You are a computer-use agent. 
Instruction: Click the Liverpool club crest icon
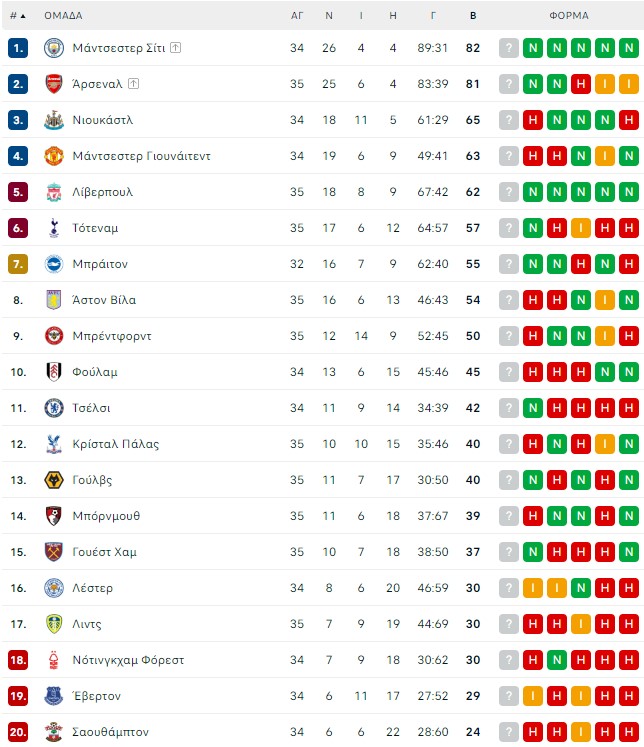54,192
